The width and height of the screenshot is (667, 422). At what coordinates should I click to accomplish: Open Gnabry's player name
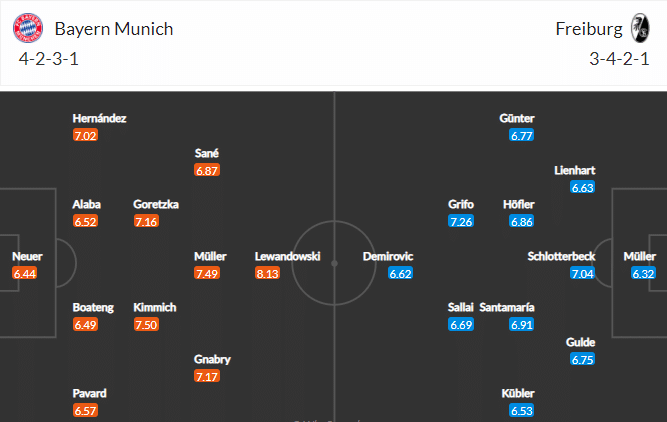pyautogui.click(x=212, y=359)
